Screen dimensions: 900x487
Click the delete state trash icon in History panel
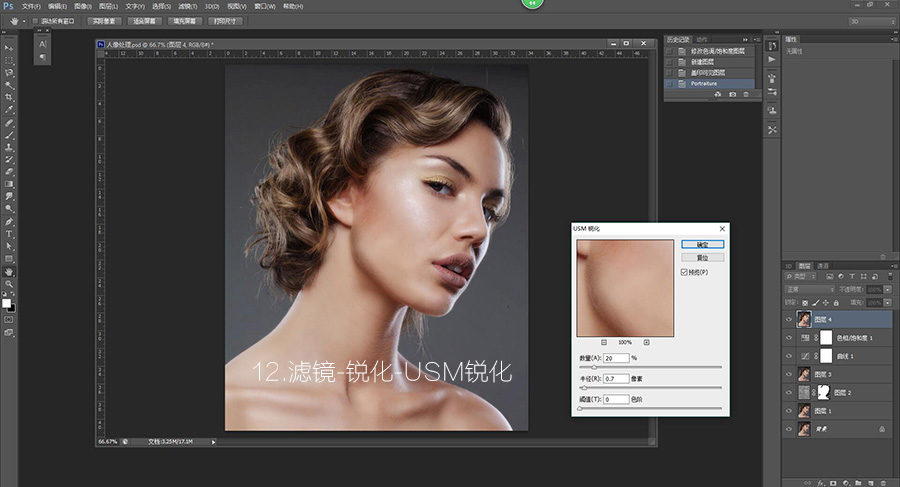(x=746, y=94)
